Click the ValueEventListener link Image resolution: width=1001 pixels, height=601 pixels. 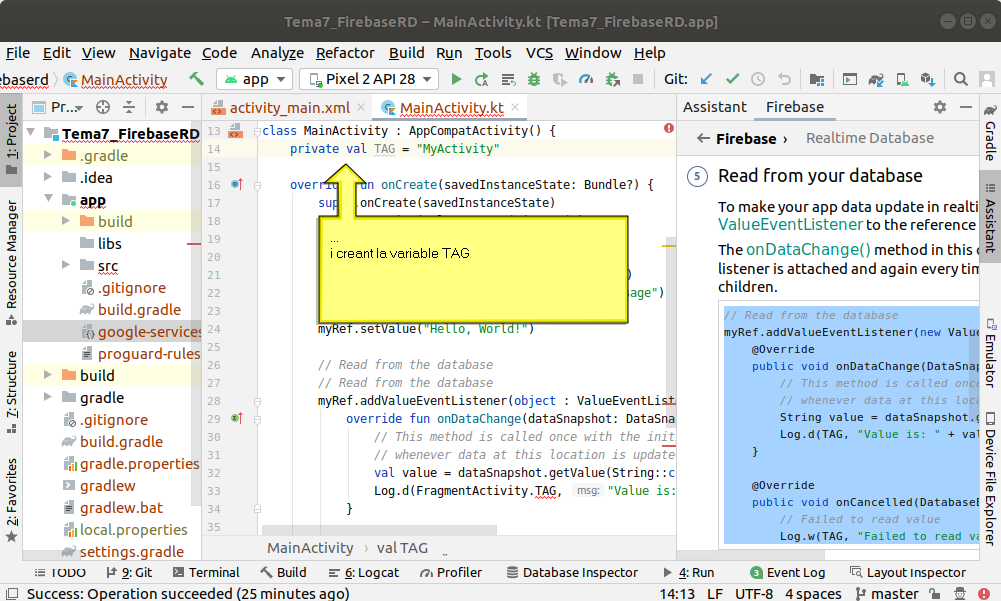point(790,225)
